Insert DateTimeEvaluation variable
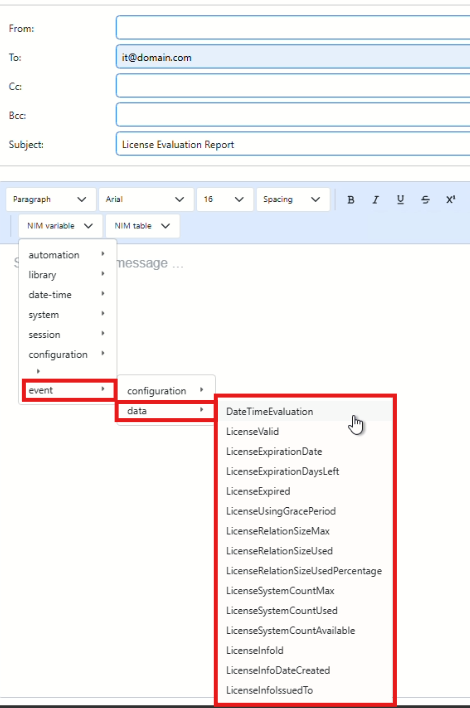Image resolution: width=470 pixels, height=708 pixels. [x=305, y=411]
